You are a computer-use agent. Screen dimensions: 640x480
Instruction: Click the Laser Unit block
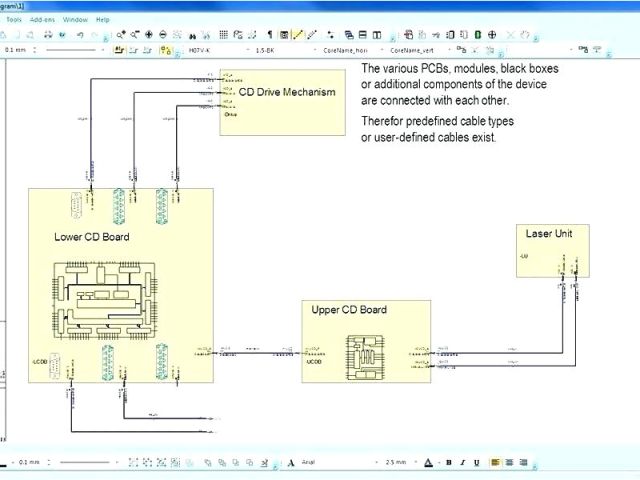click(x=551, y=248)
